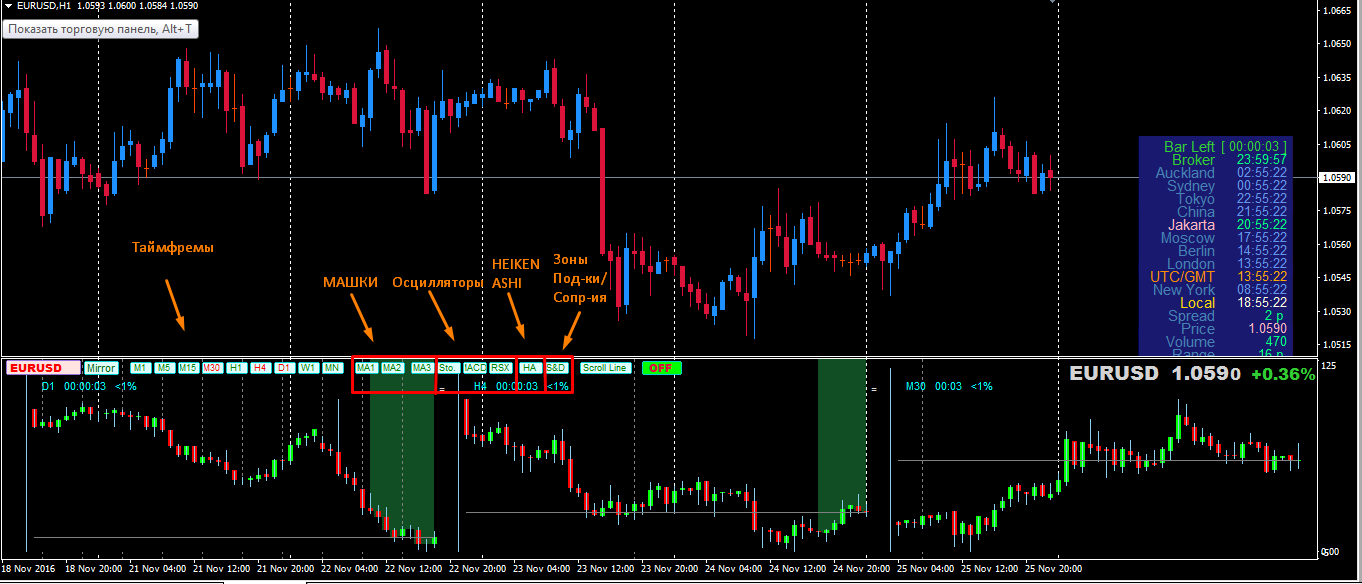Image resolution: width=1362 pixels, height=584 pixels.
Task: Select the H1 timeframe button
Action: (x=237, y=368)
